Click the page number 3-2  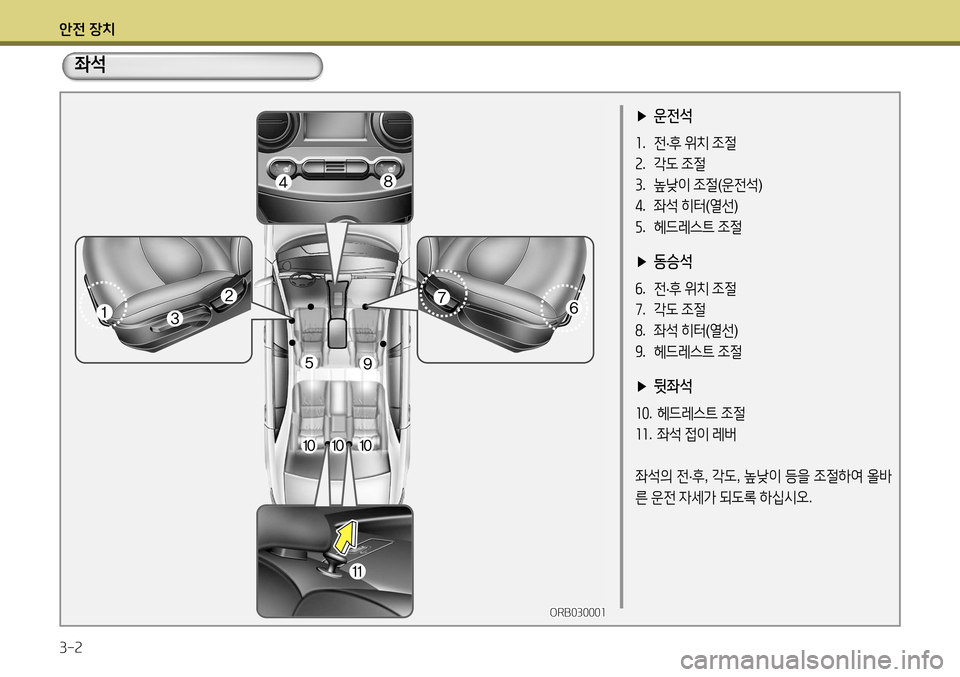[70, 648]
